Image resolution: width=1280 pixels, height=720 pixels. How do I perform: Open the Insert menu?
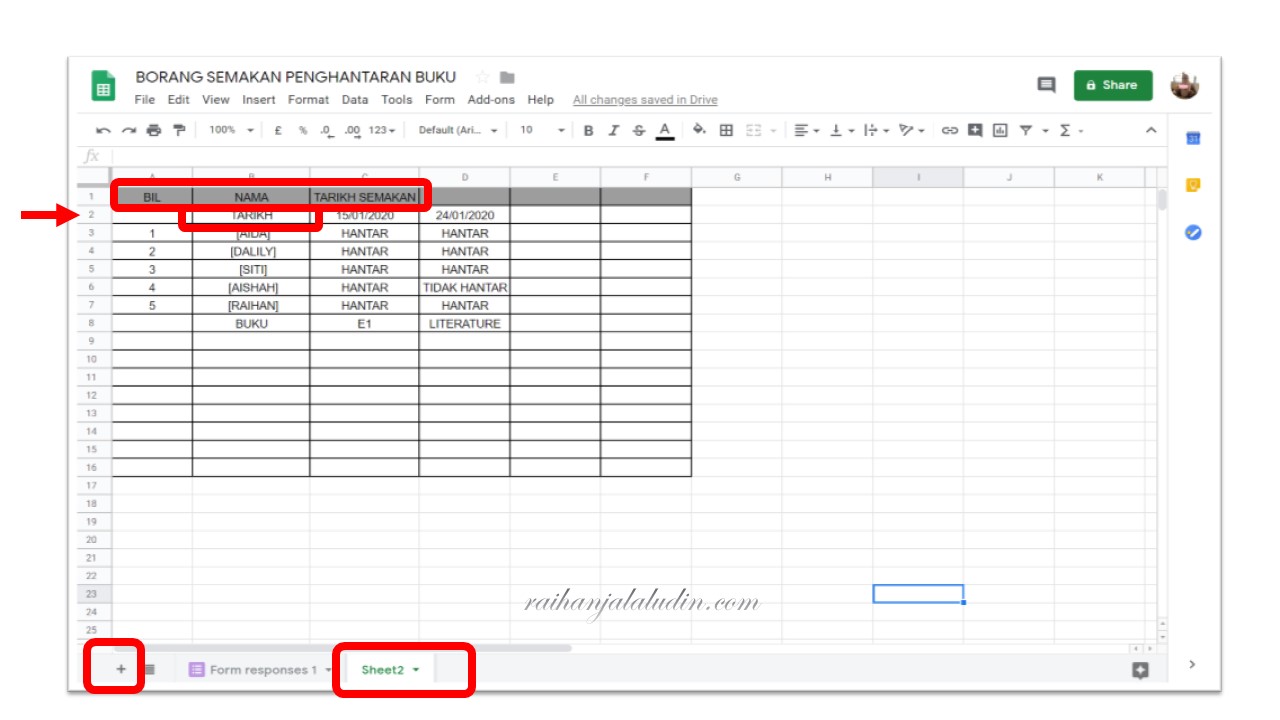[259, 100]
